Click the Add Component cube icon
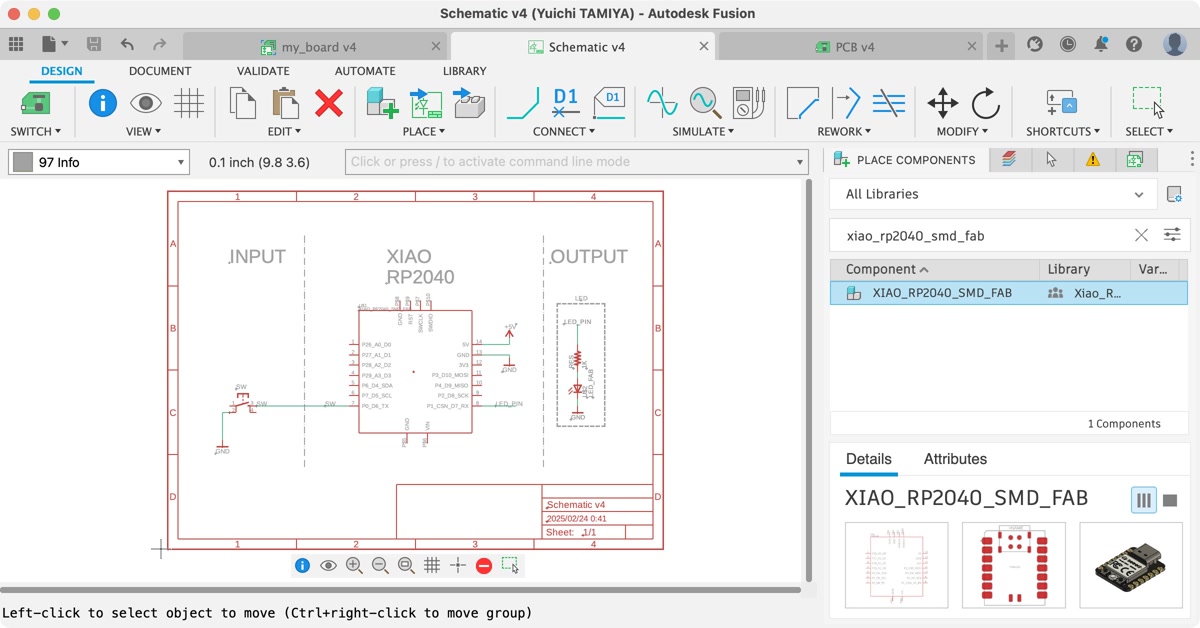 pos(382,103)
